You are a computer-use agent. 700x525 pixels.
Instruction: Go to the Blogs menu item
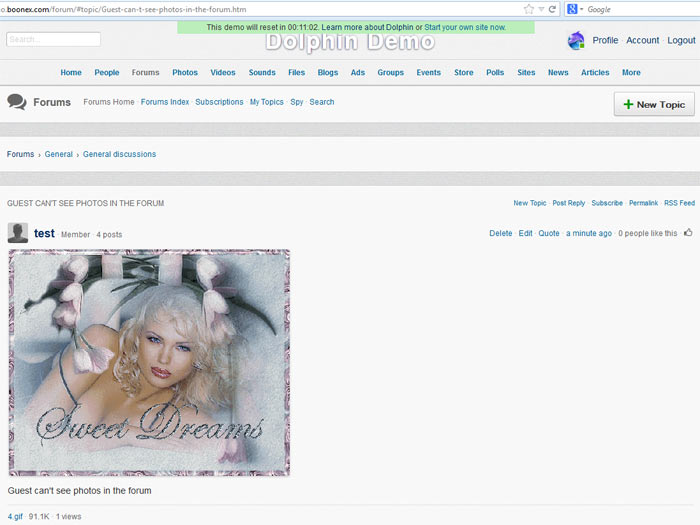click(328, 72)
